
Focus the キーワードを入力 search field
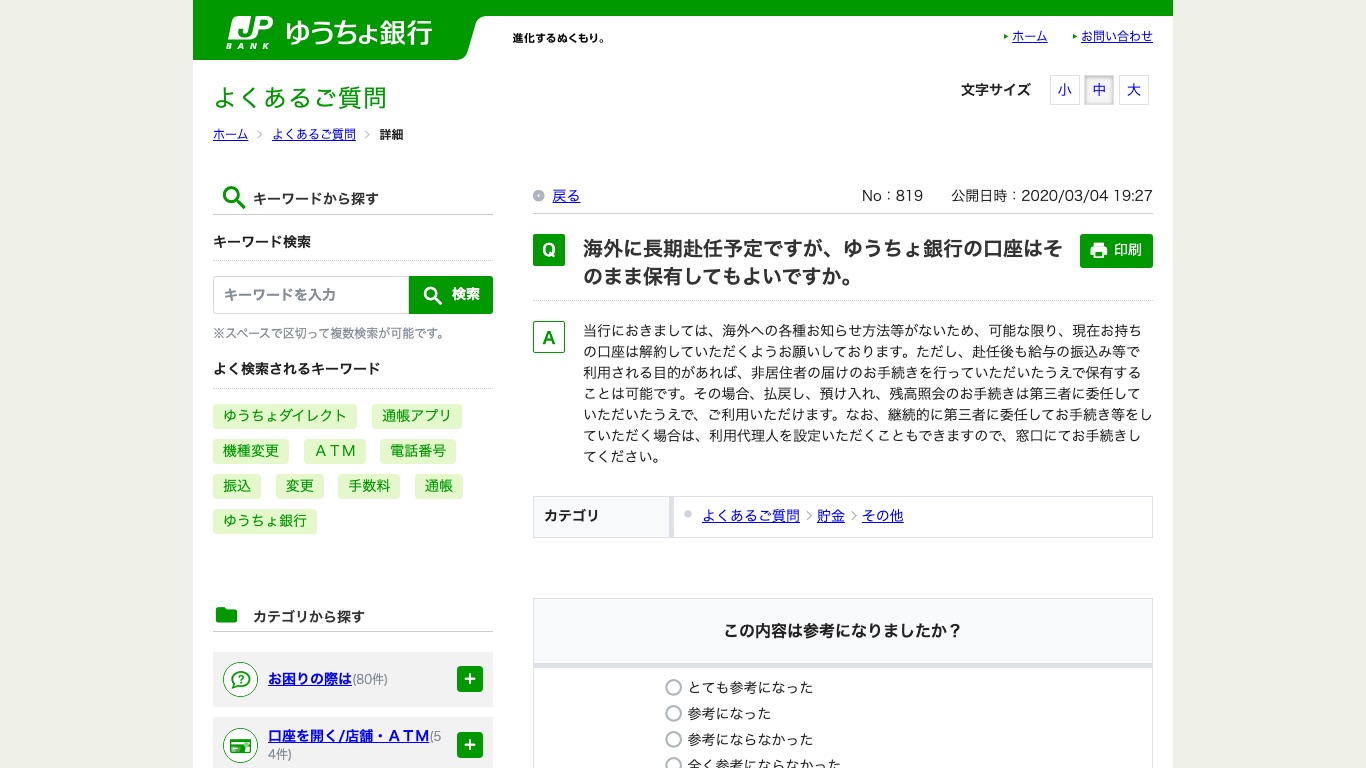pyautogui.click(x=311, y=295)
